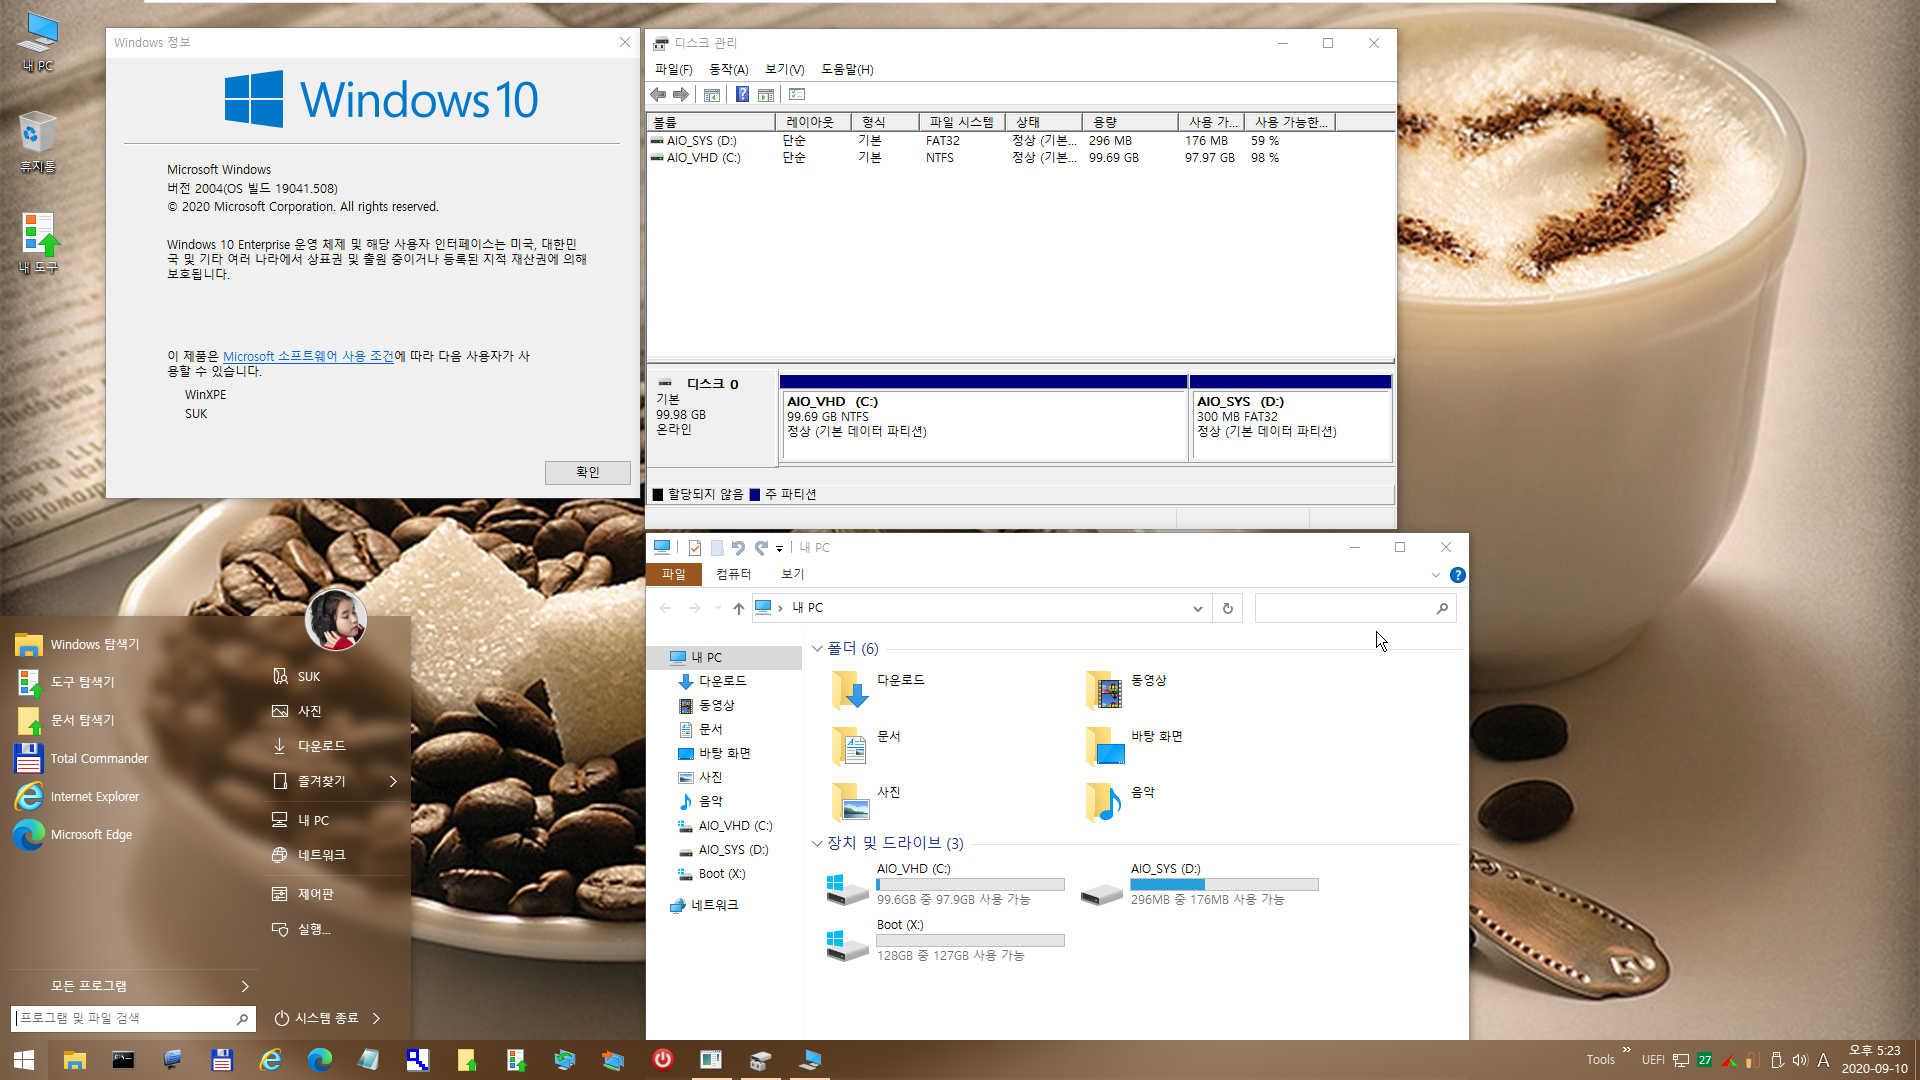Click AIO_SYS (D:) usage bar

click(x=1224, y=885)
